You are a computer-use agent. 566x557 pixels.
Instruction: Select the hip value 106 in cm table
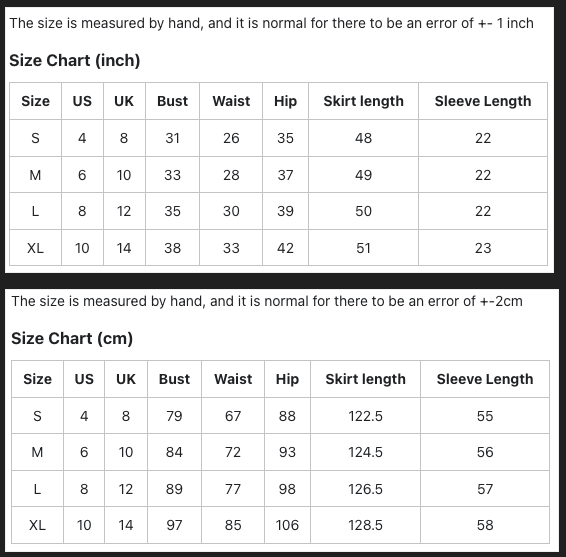(287, 525)
